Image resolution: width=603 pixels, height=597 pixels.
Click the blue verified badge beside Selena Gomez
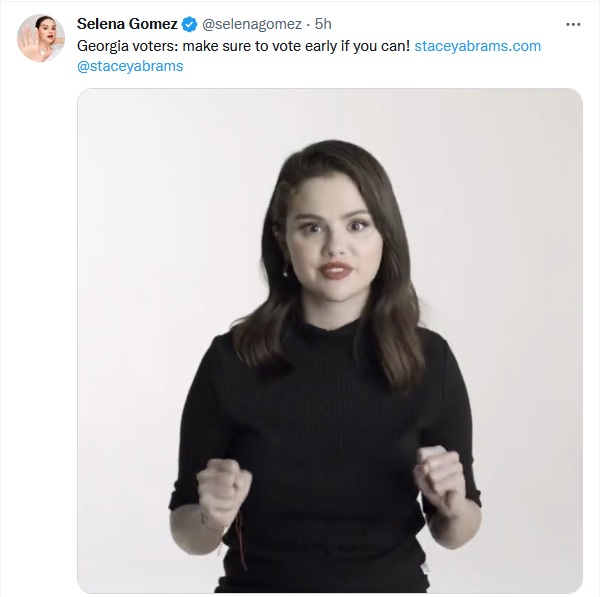click(x=188, y=25)
